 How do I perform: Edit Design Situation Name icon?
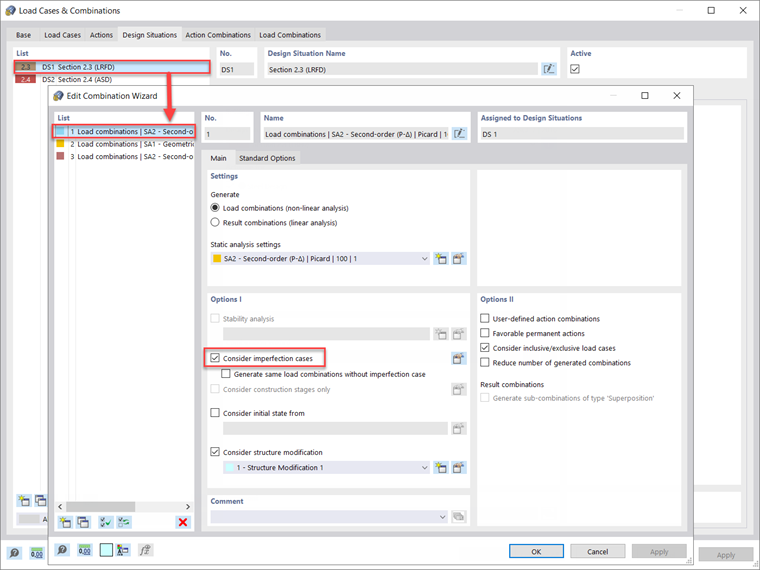click(x=549, y=69)
